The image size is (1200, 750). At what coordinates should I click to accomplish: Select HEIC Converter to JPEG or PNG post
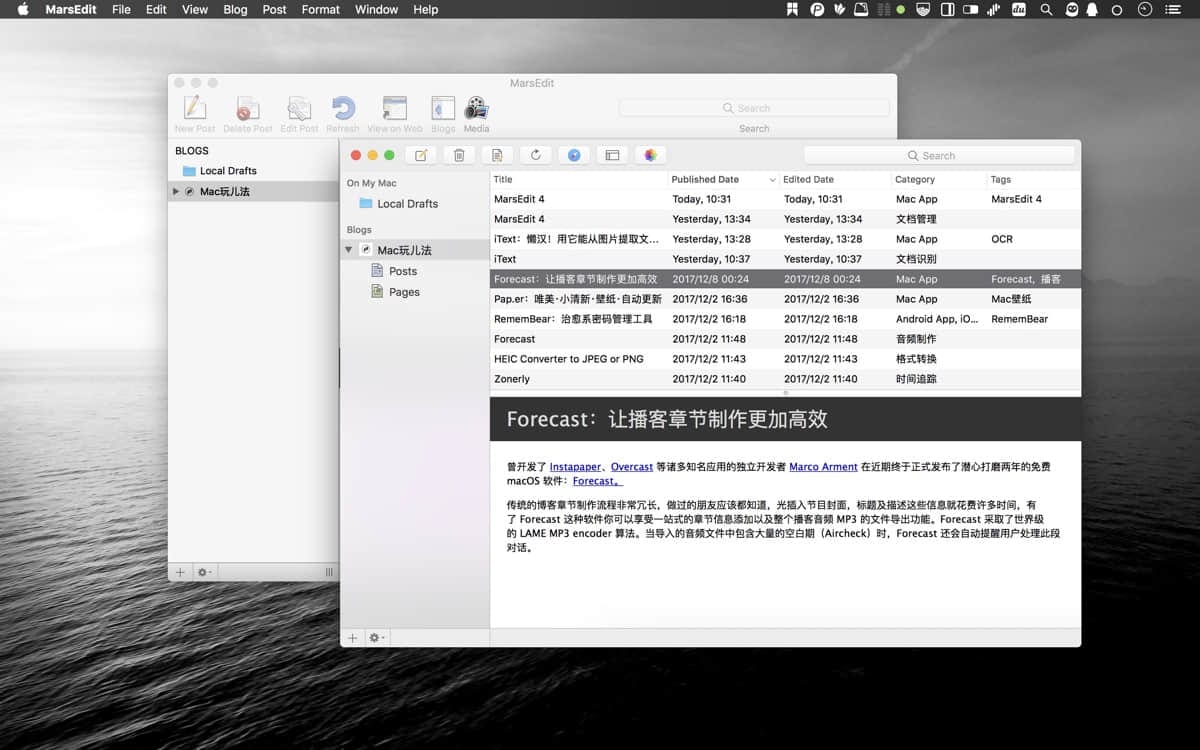(785, 359)
